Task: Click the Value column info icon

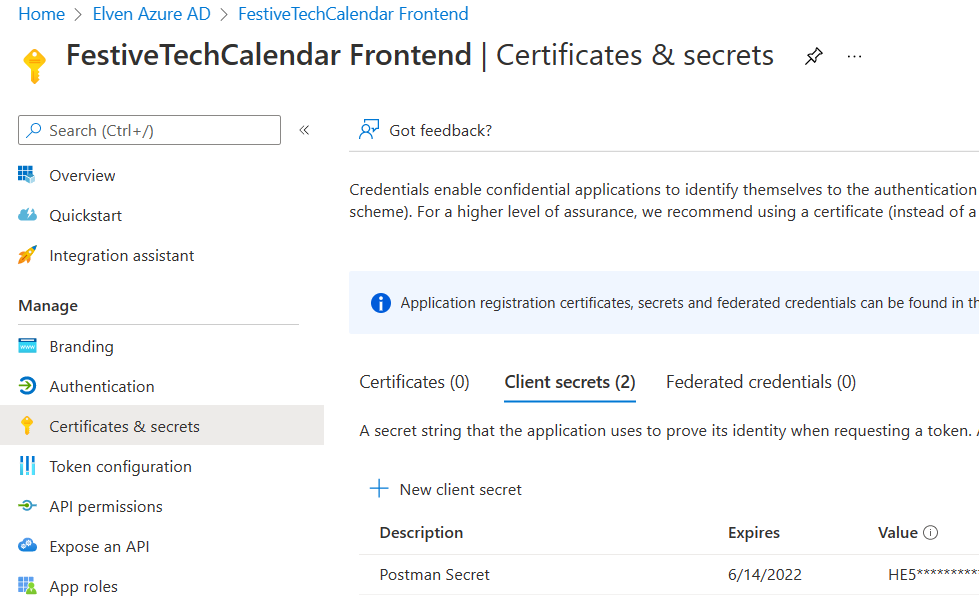Action: pos(930,533)
